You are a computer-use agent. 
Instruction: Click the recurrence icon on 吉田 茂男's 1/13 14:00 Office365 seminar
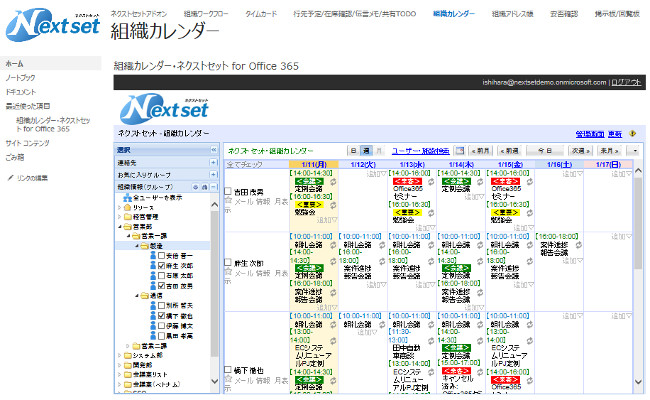point(431,182)
